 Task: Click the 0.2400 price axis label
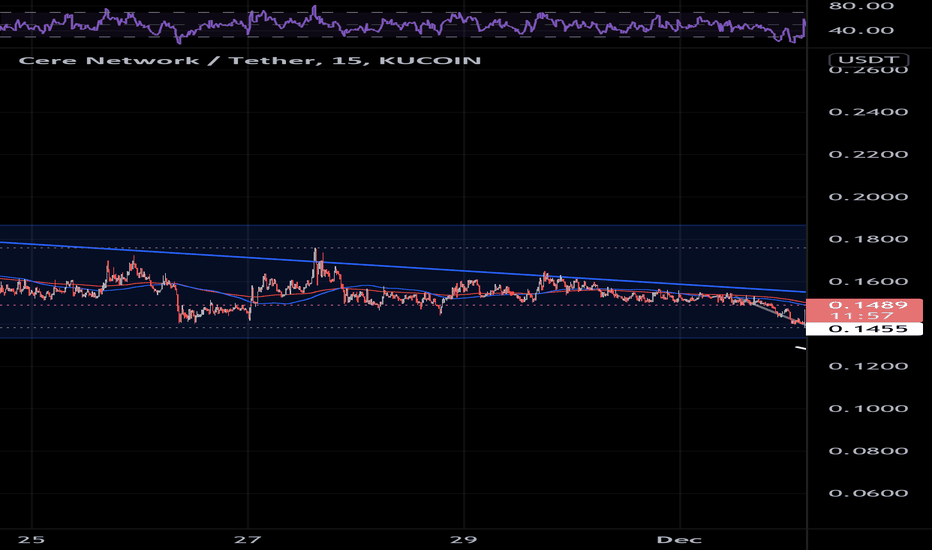click(868, 112)
